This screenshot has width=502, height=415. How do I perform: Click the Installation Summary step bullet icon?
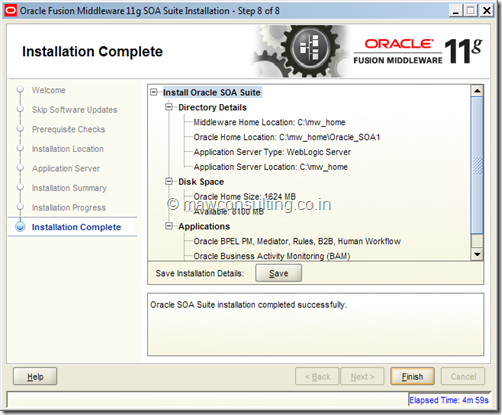coord(20,187)
